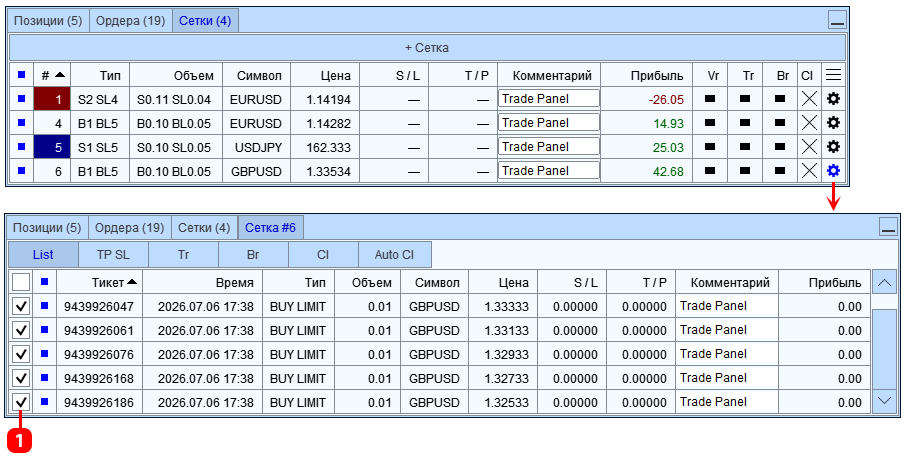
Task: Open the Cl sub-tab
Action: [323, 255]
